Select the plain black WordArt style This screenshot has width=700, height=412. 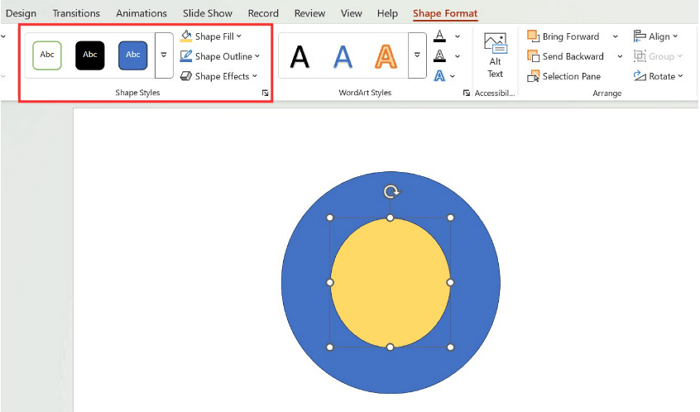(300, 56)
